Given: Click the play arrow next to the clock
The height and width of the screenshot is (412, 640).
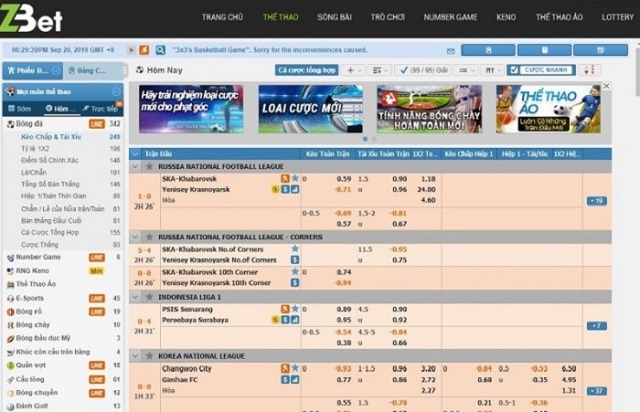Looking at the screenshot, I should click(x=131, y=50).
